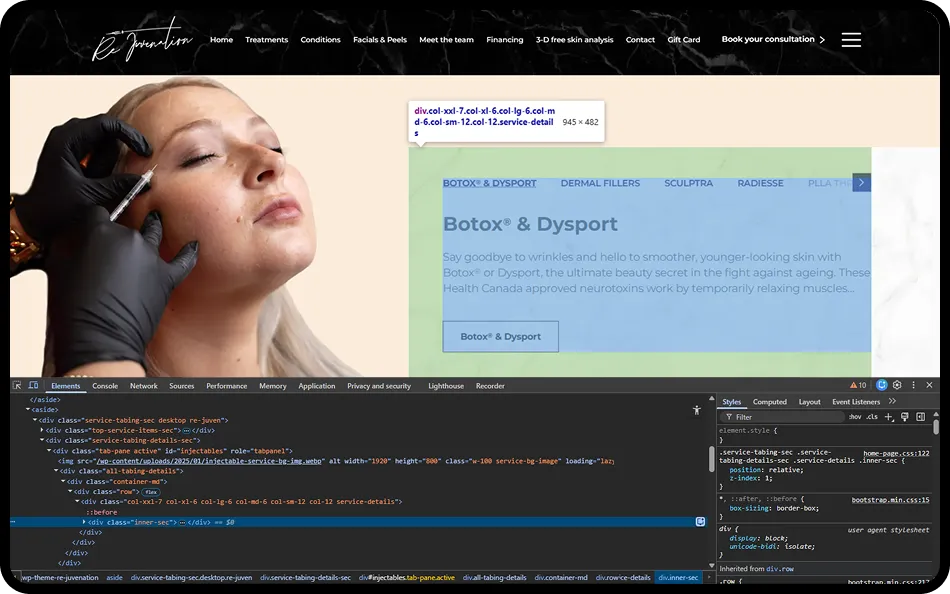Open the Conditions nav link
This screenshot has width=950, height=594.
click(x=321, y=39)
